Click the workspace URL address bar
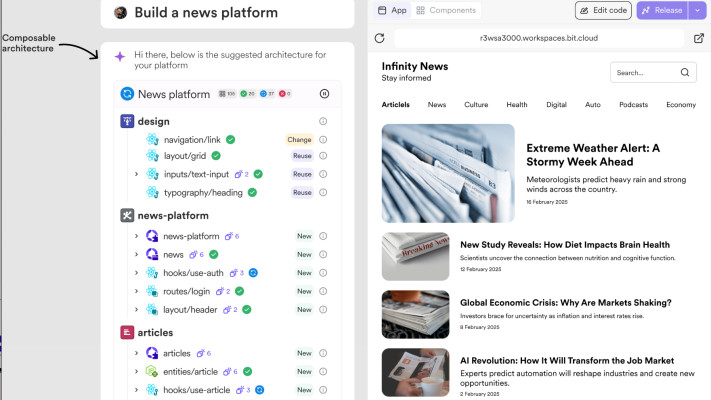711x400 pixels. coord(539,38)
